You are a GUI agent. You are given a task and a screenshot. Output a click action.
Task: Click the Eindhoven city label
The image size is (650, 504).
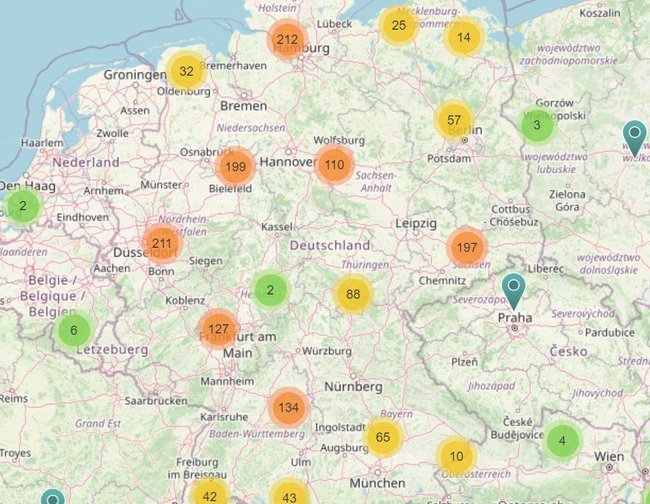[82, 217]
